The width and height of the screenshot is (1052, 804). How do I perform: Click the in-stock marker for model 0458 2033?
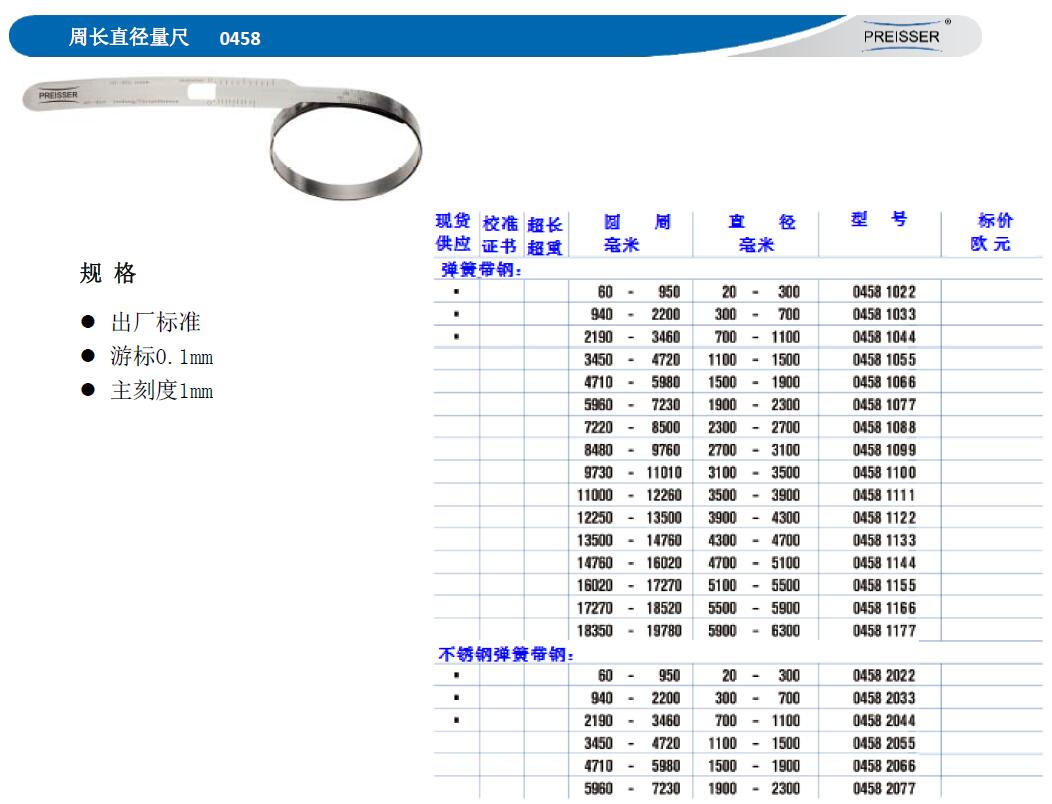point(456,698)
